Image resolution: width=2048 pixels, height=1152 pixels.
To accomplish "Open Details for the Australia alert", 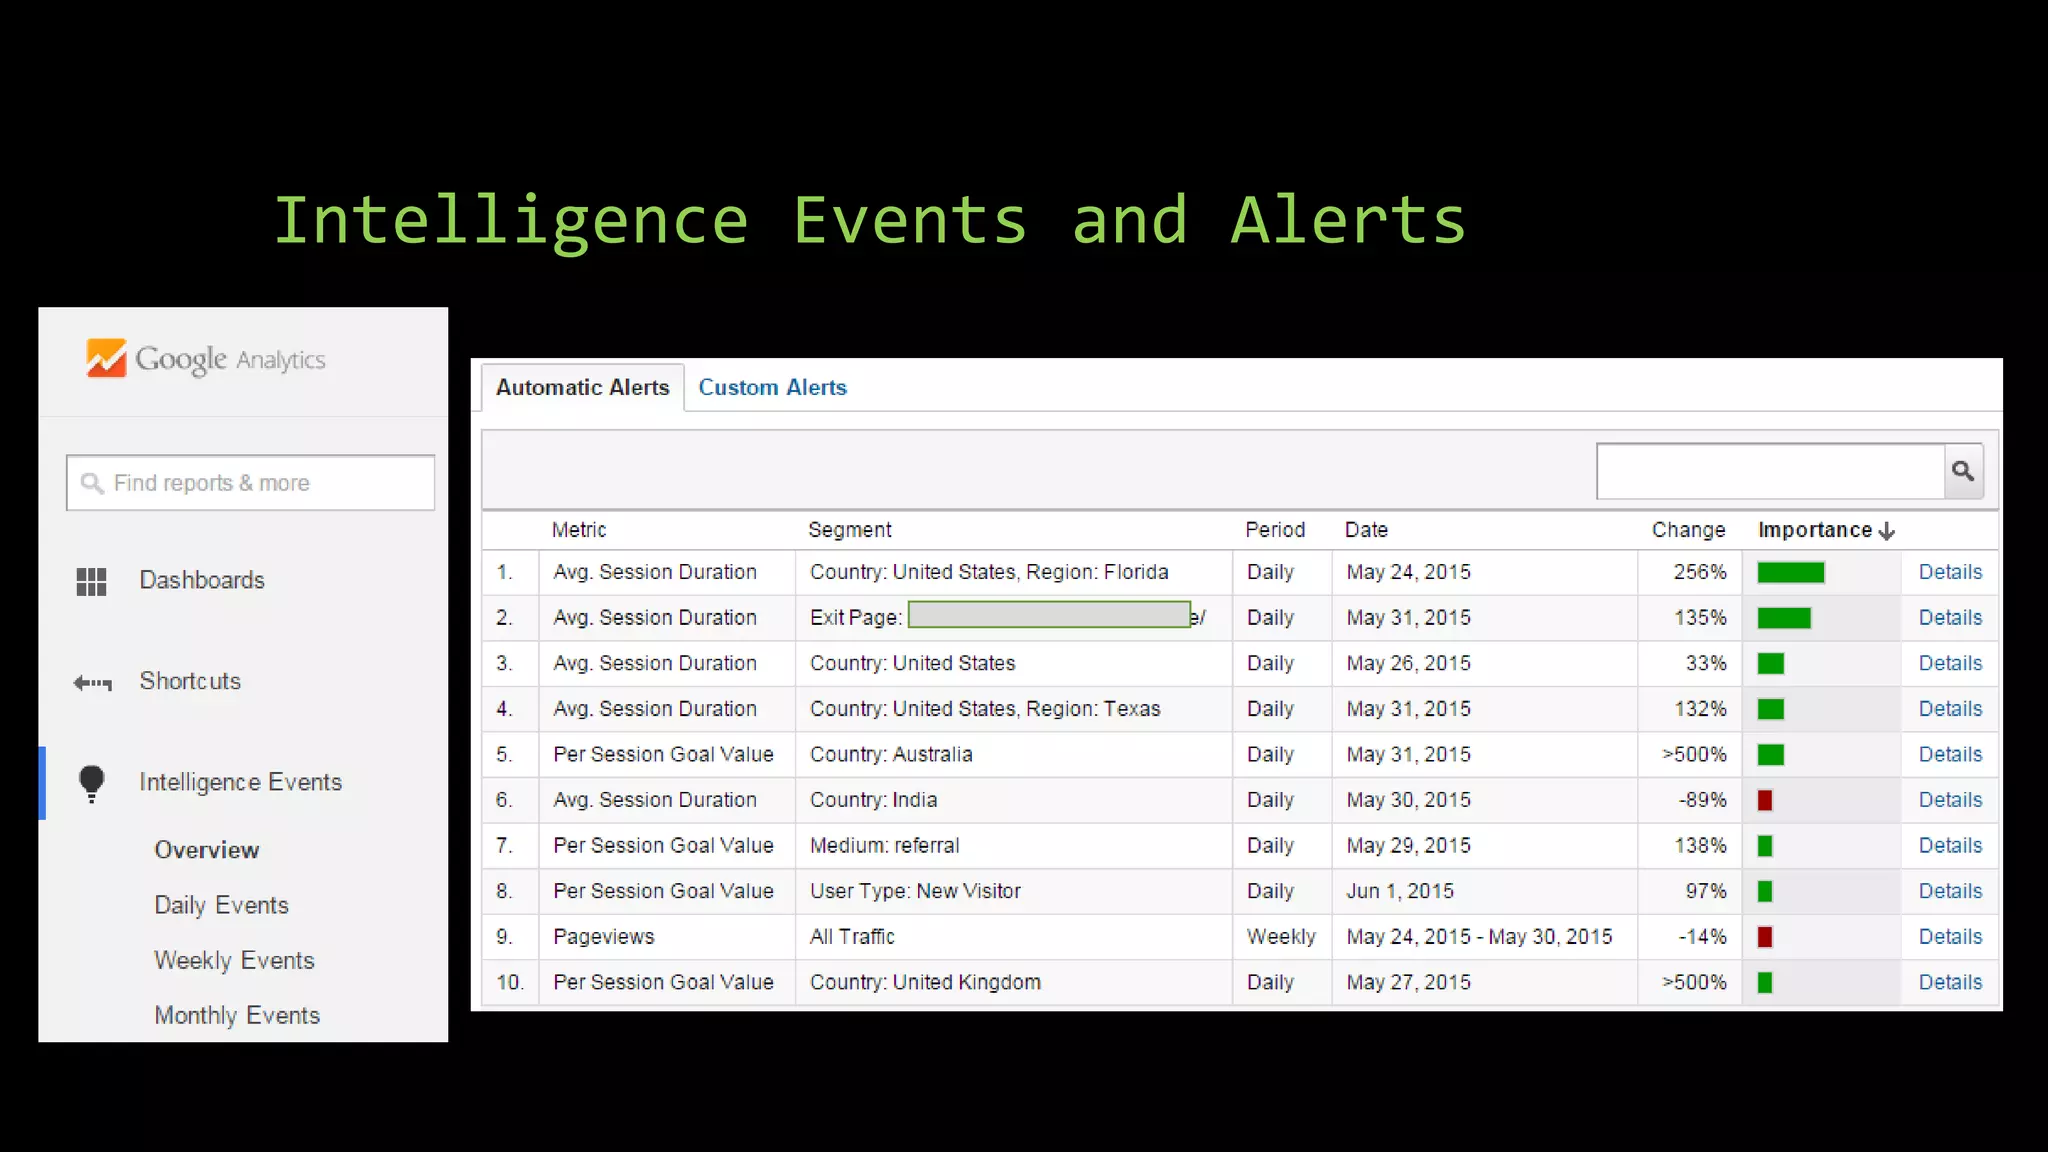I will (x=1950, y=754).
